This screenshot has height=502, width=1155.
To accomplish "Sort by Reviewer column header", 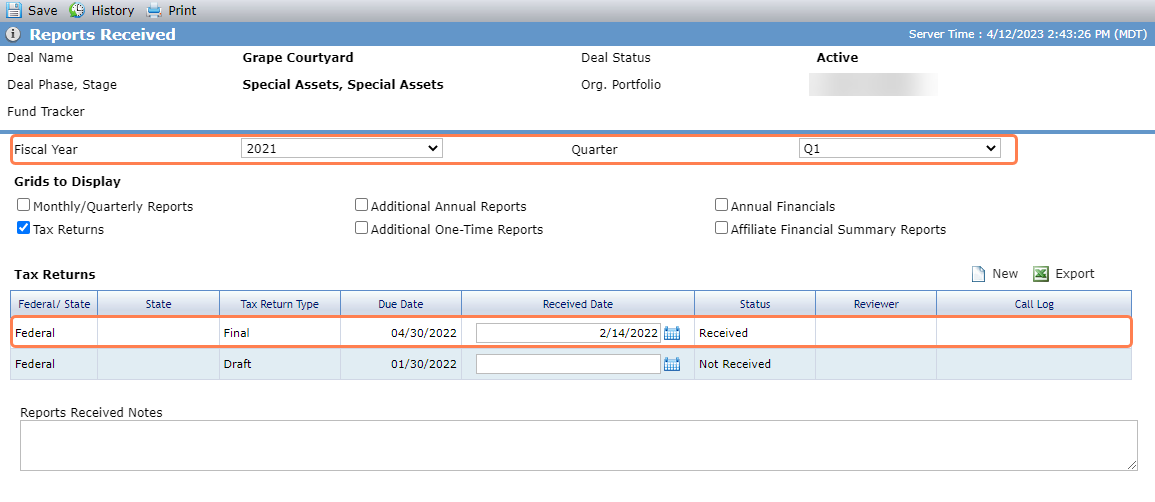I will pyautogui.click(x=876, y=304).
